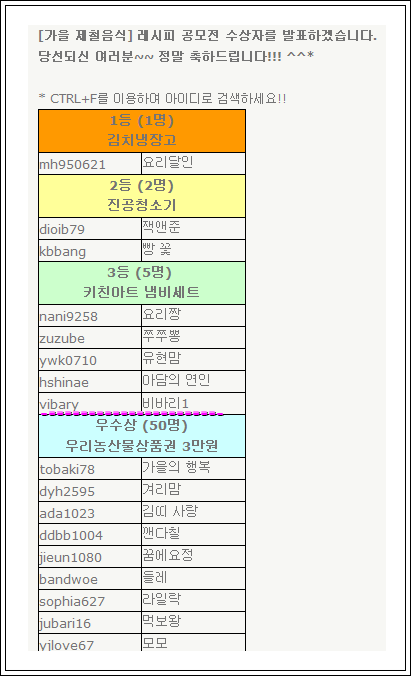Select the nickname cell 라일락
This screenshot has height=676, width=411.
tap(193, 601)
